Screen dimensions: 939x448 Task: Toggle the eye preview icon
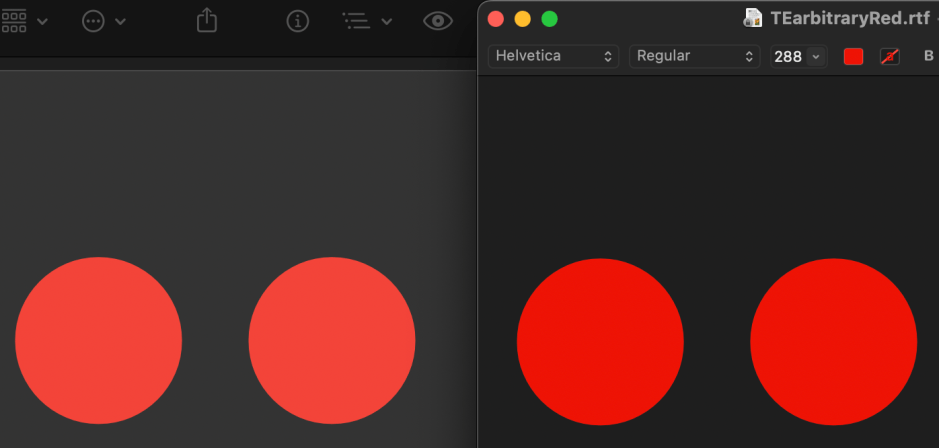(x=438, y=22)
